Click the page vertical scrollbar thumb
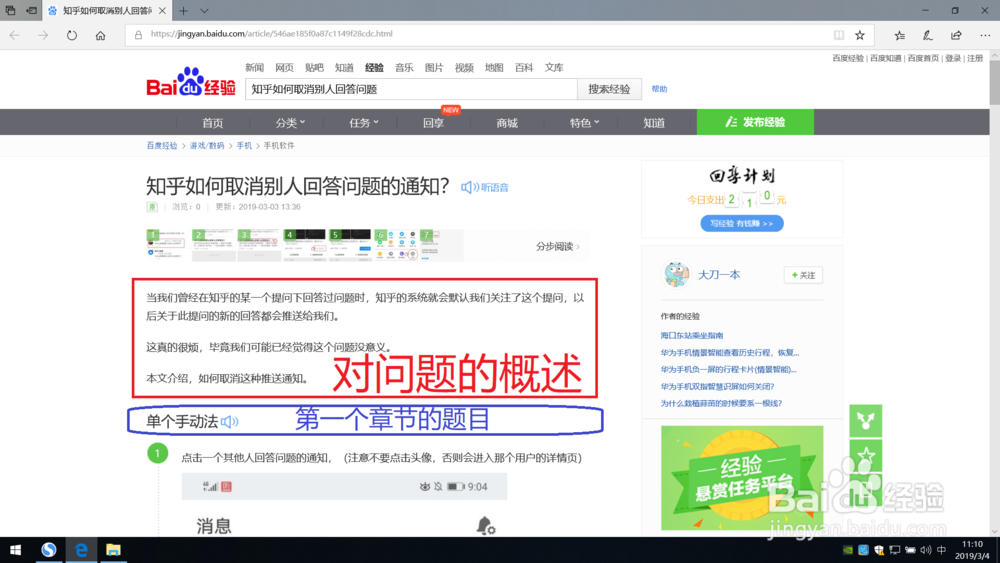 pyautogui.click(x=994, y=83)
